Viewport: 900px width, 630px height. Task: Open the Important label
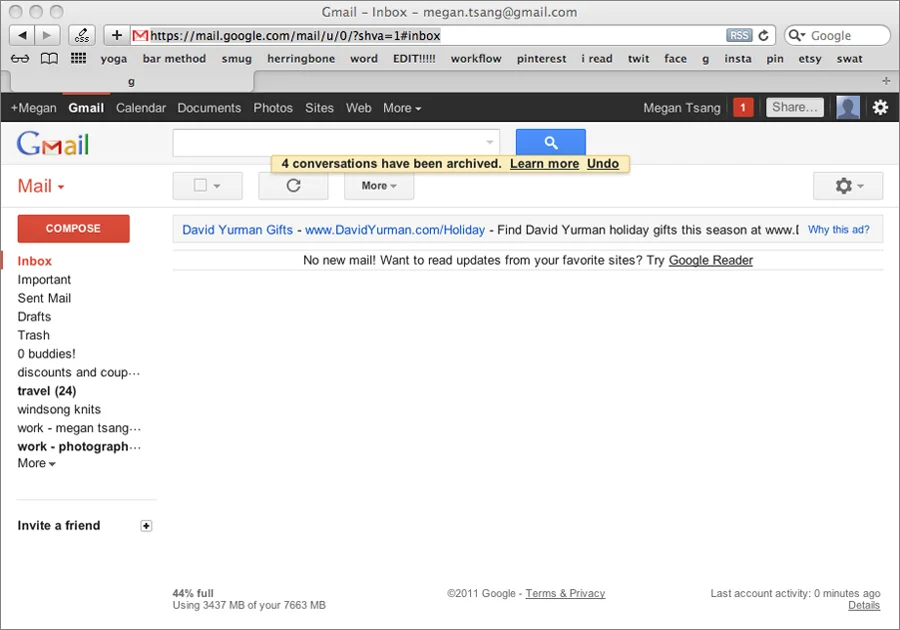coord(44,279)
